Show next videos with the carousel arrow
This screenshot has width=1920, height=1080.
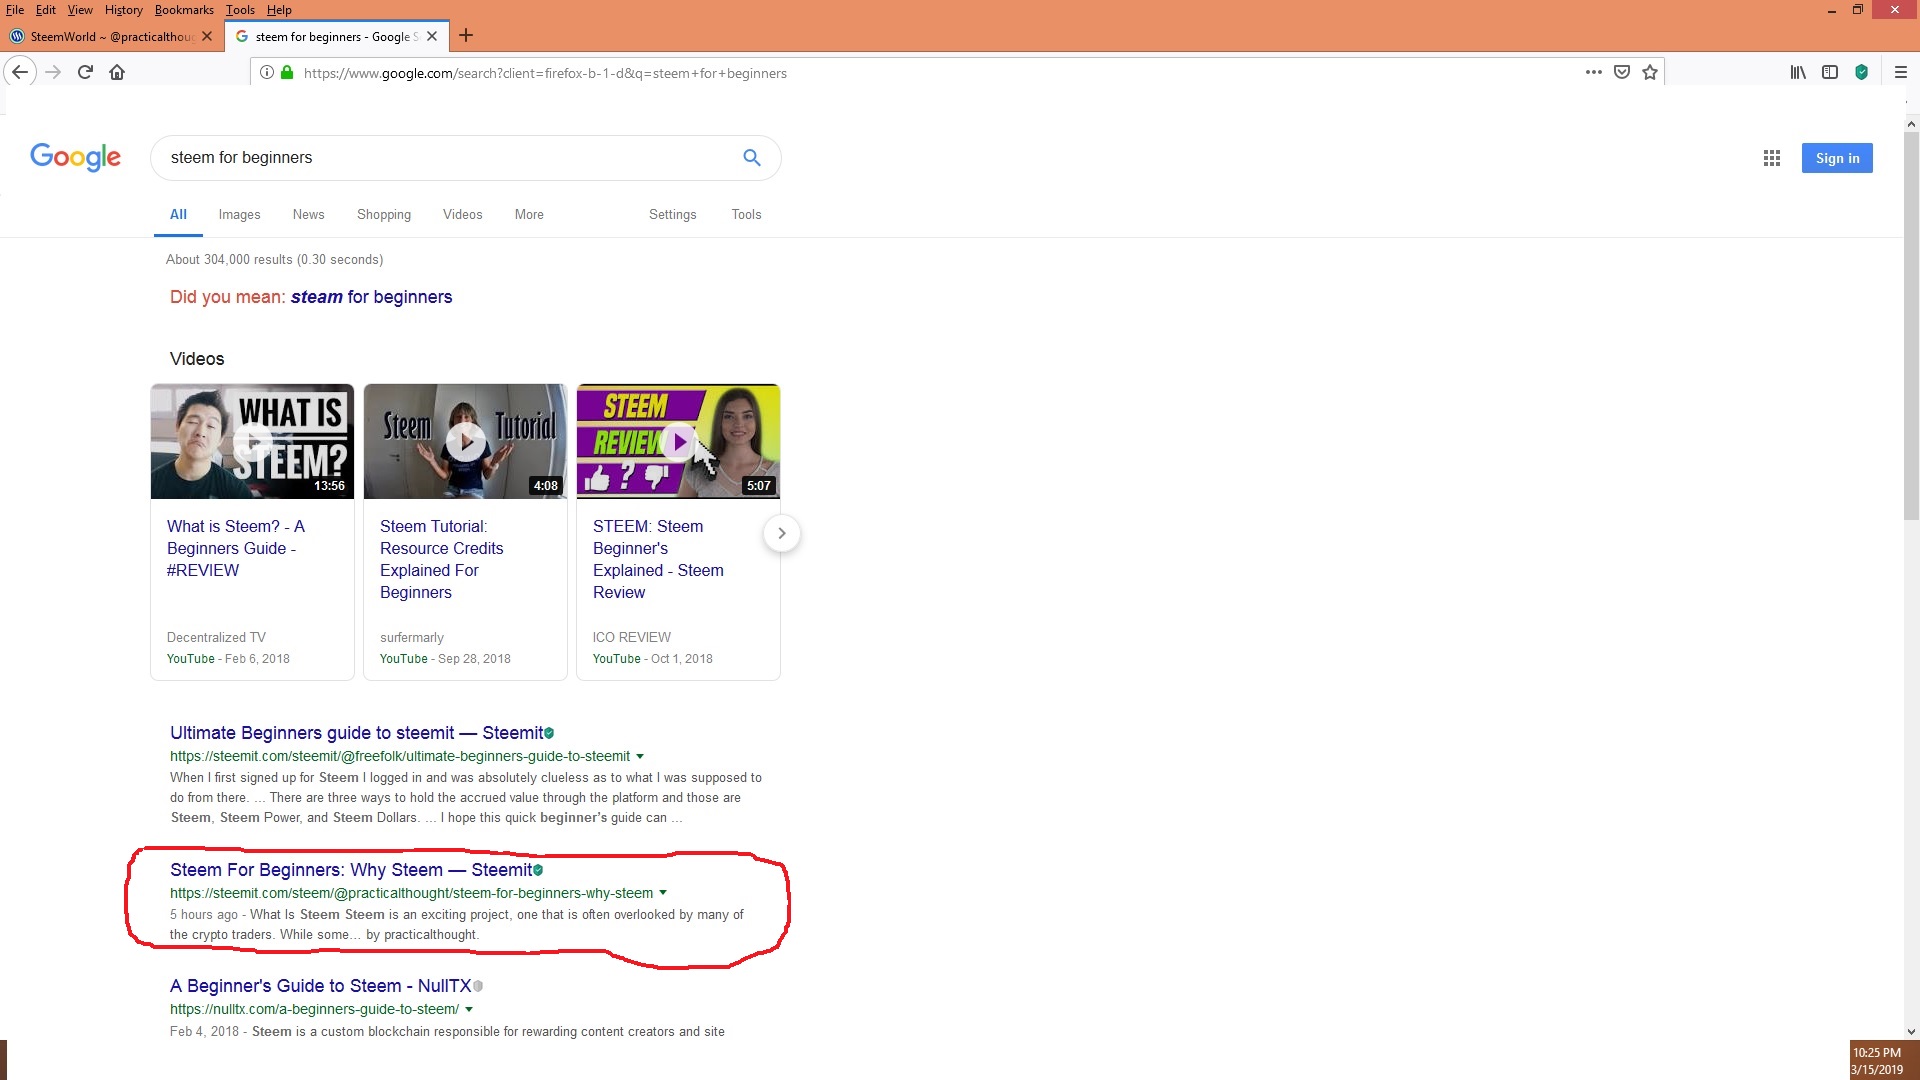(782, 533)
